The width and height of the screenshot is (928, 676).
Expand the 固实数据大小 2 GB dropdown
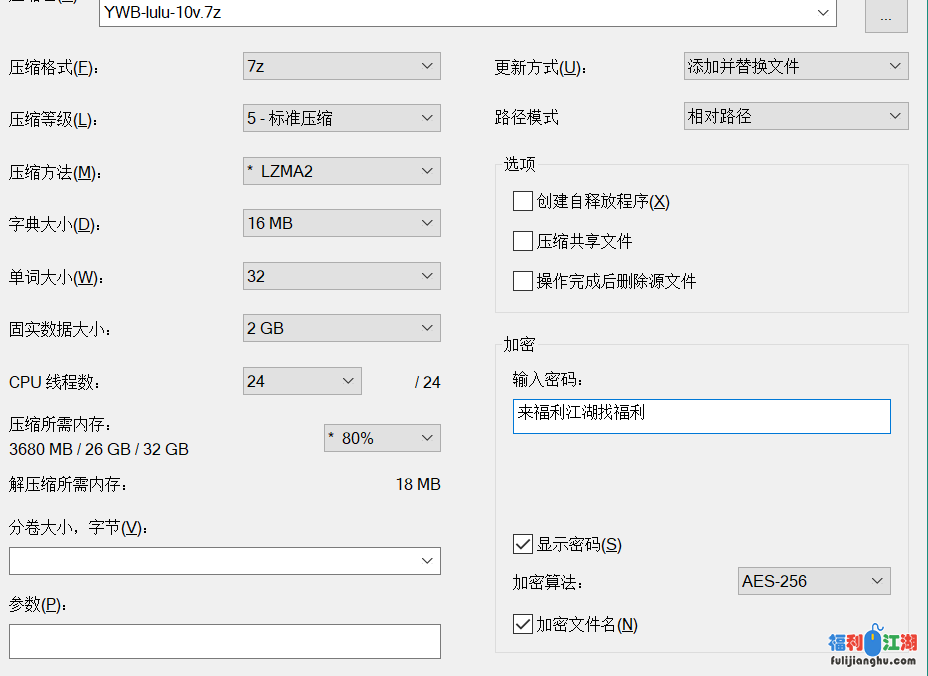(x=341, y=328)
